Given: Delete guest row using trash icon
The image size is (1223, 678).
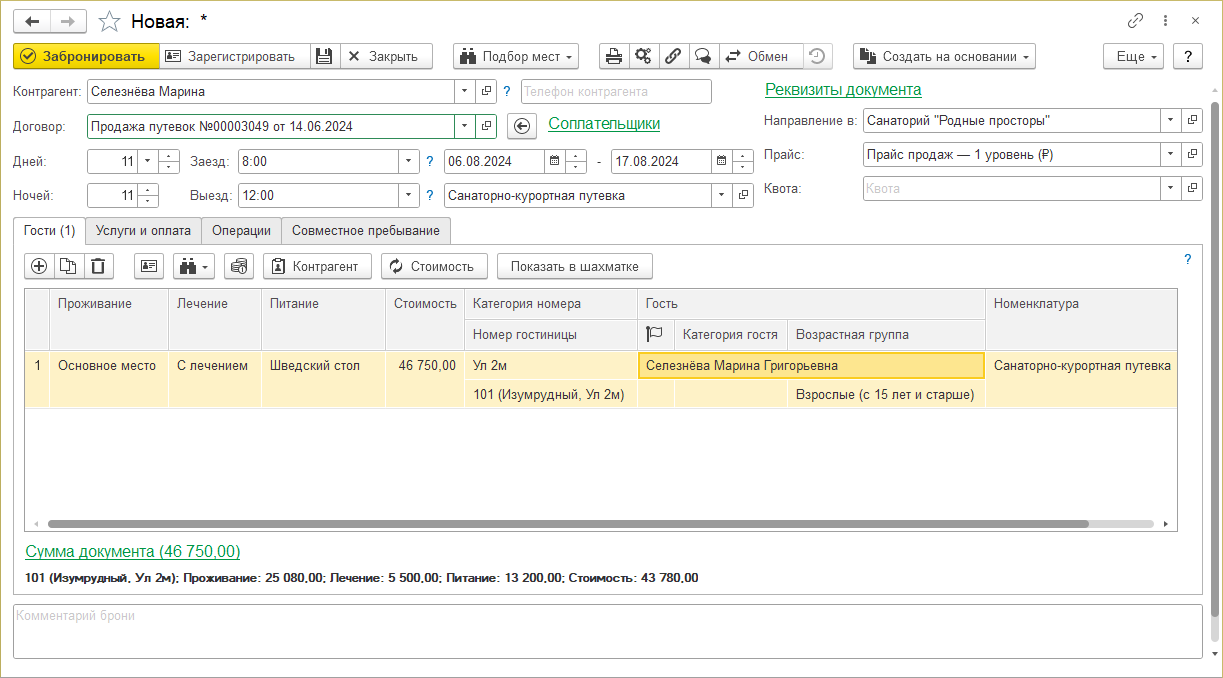Looking at the screenshot, I should tap(98, 266).
